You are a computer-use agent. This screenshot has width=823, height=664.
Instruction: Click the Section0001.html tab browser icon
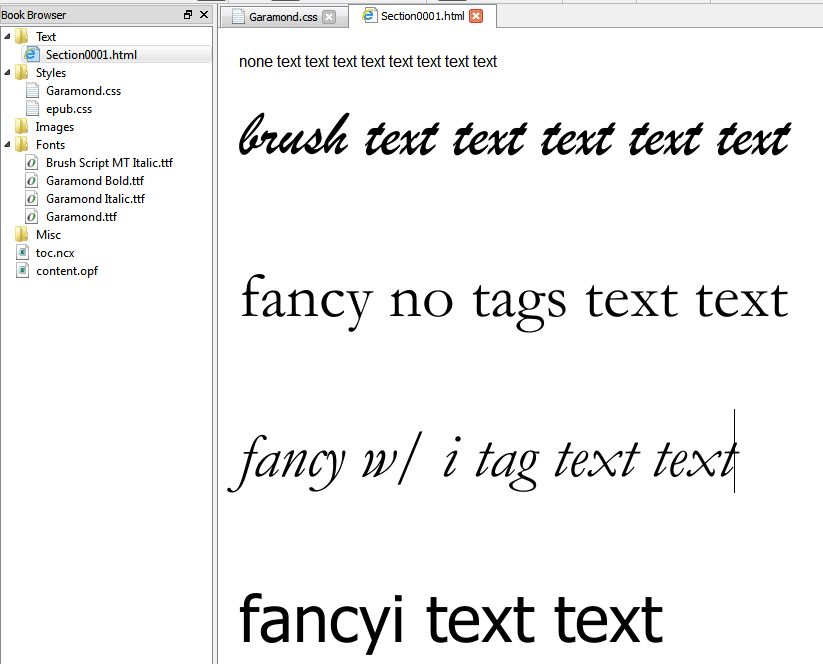(370, 15)
